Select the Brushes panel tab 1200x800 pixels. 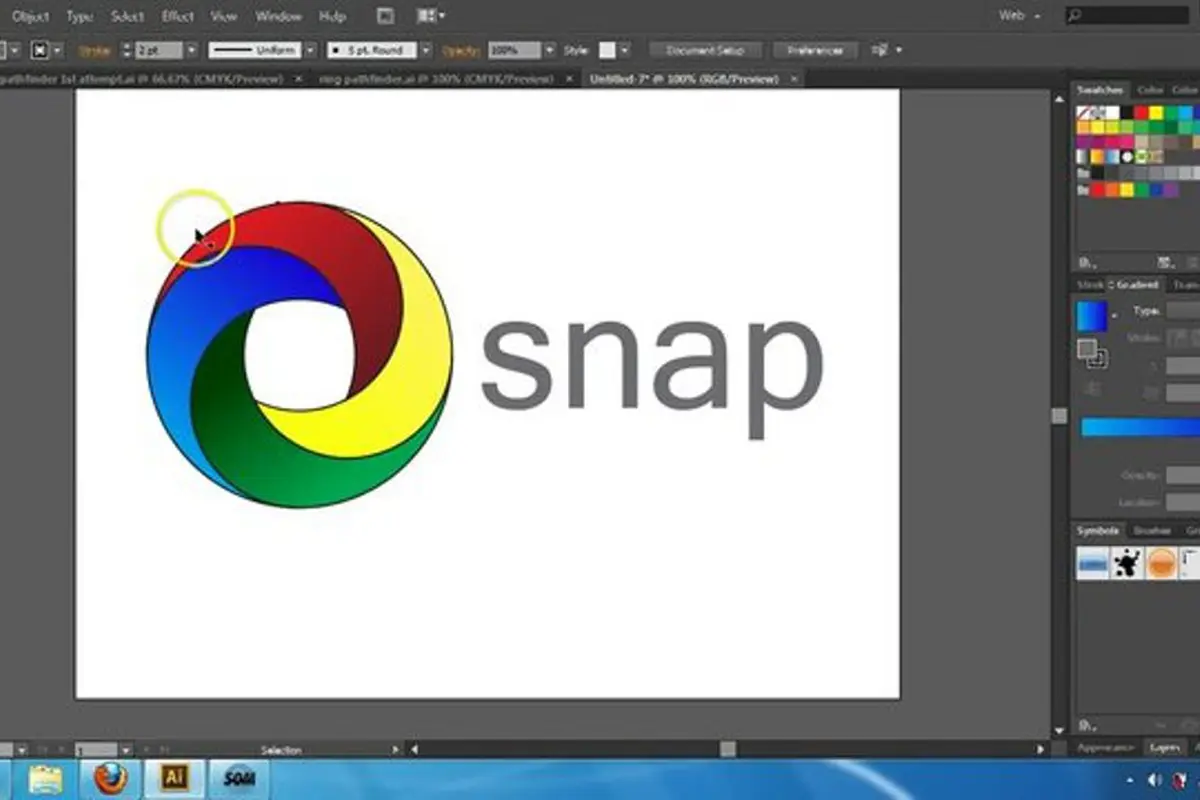click(1152, 530)
